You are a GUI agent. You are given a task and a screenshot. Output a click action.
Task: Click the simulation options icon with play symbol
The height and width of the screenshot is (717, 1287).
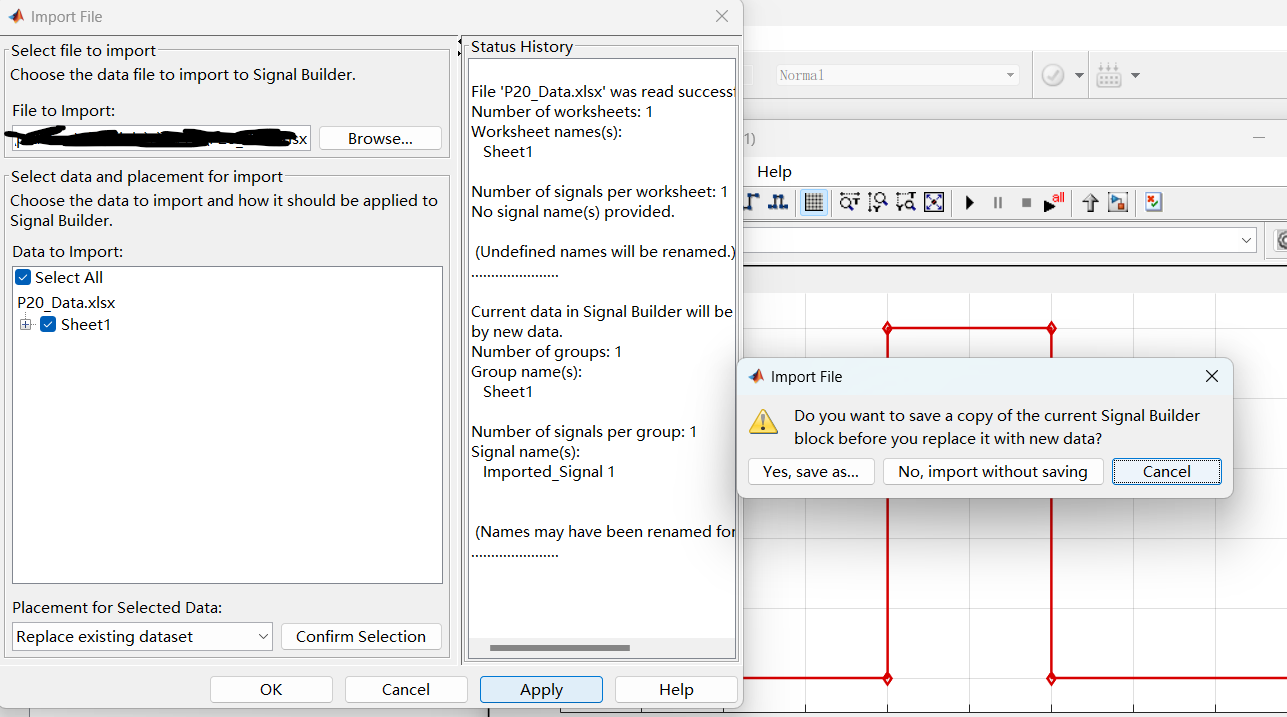pyautogui.click(x=1118, y=203)
